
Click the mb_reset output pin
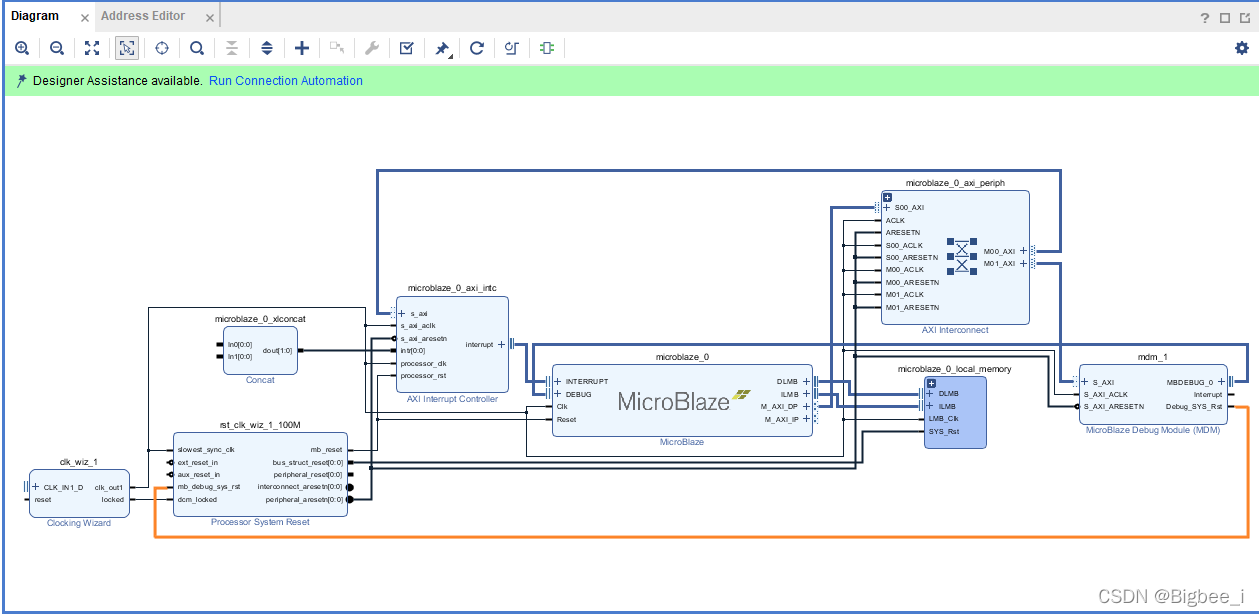(327, 450)
